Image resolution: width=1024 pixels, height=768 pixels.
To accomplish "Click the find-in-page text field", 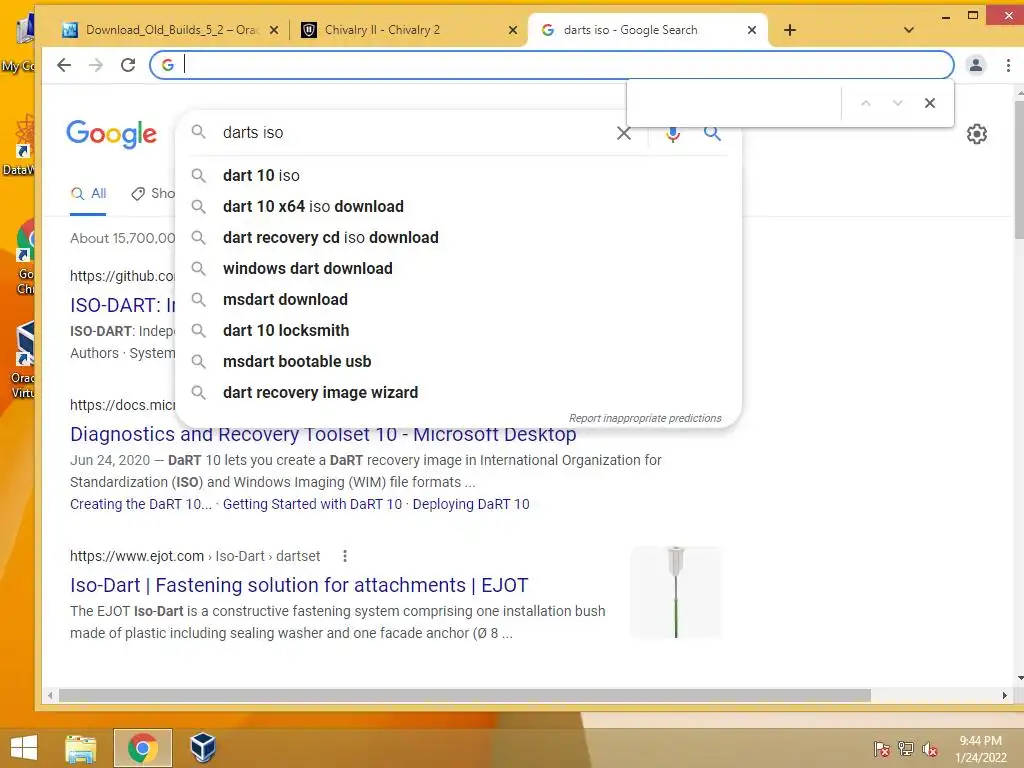I will click(x=735, y=103).
